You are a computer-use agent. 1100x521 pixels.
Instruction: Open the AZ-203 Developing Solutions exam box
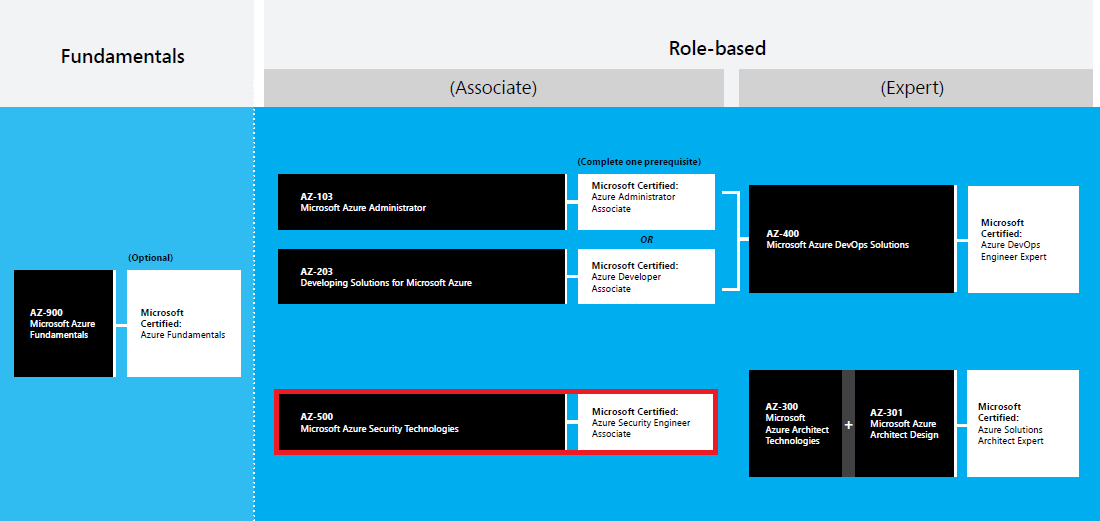point(421,276)
